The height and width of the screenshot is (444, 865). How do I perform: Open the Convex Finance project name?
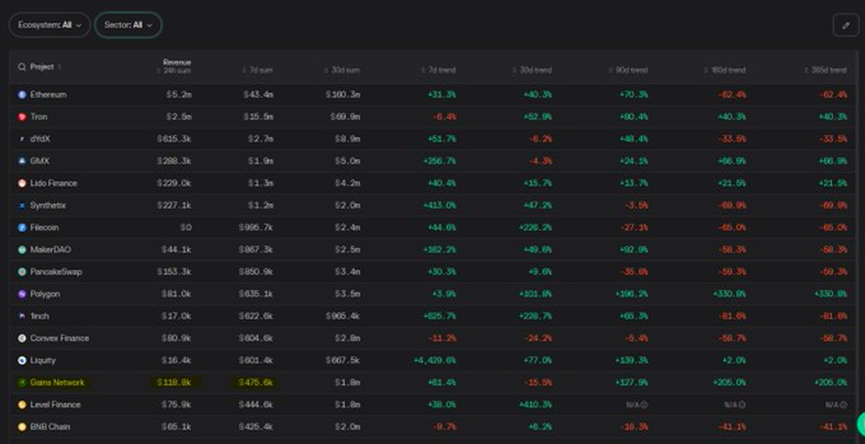click(60, 338)
